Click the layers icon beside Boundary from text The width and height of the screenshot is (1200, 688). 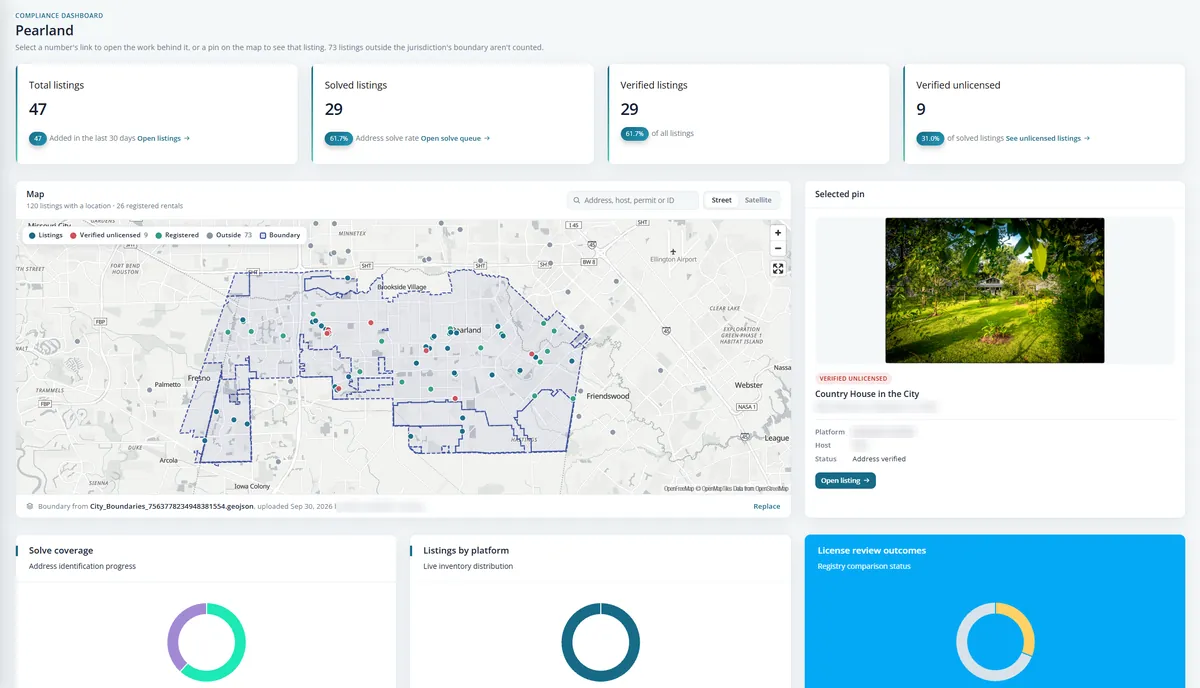point(31,506)
